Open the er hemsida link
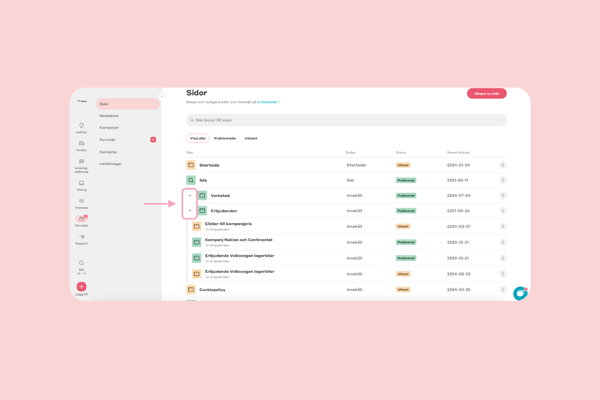This screenshot has height=400, width=600. 267,102
